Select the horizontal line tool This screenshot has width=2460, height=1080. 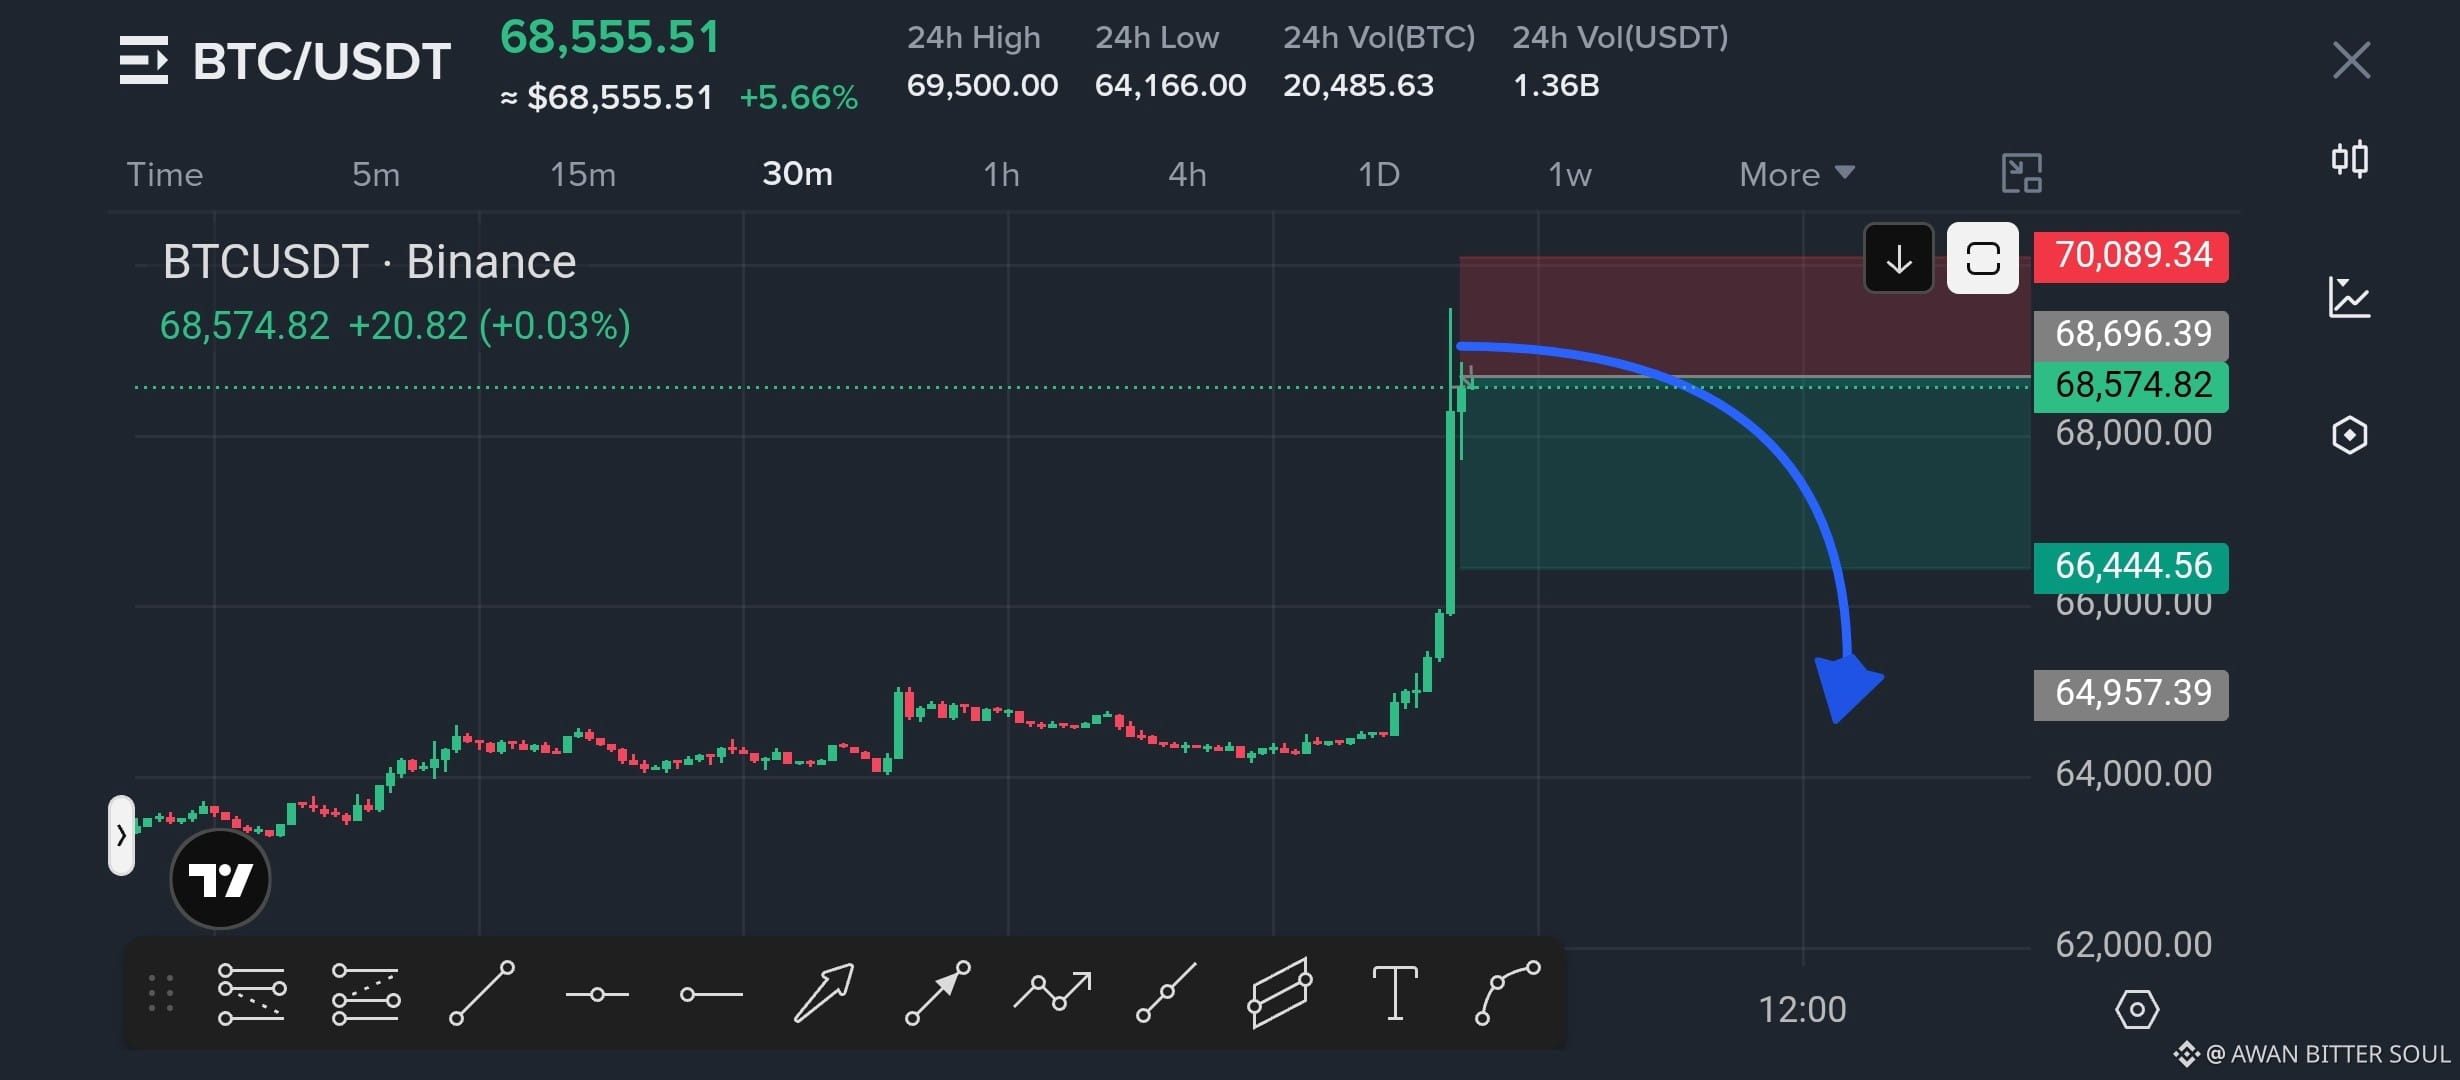597,994
